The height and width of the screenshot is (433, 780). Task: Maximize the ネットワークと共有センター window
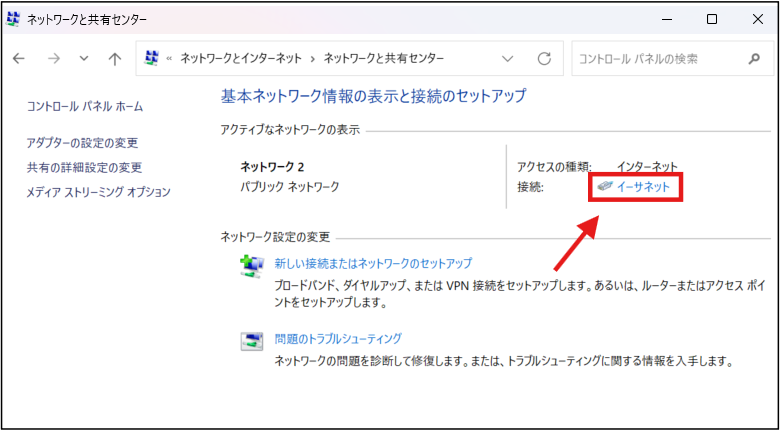[712, 19]
